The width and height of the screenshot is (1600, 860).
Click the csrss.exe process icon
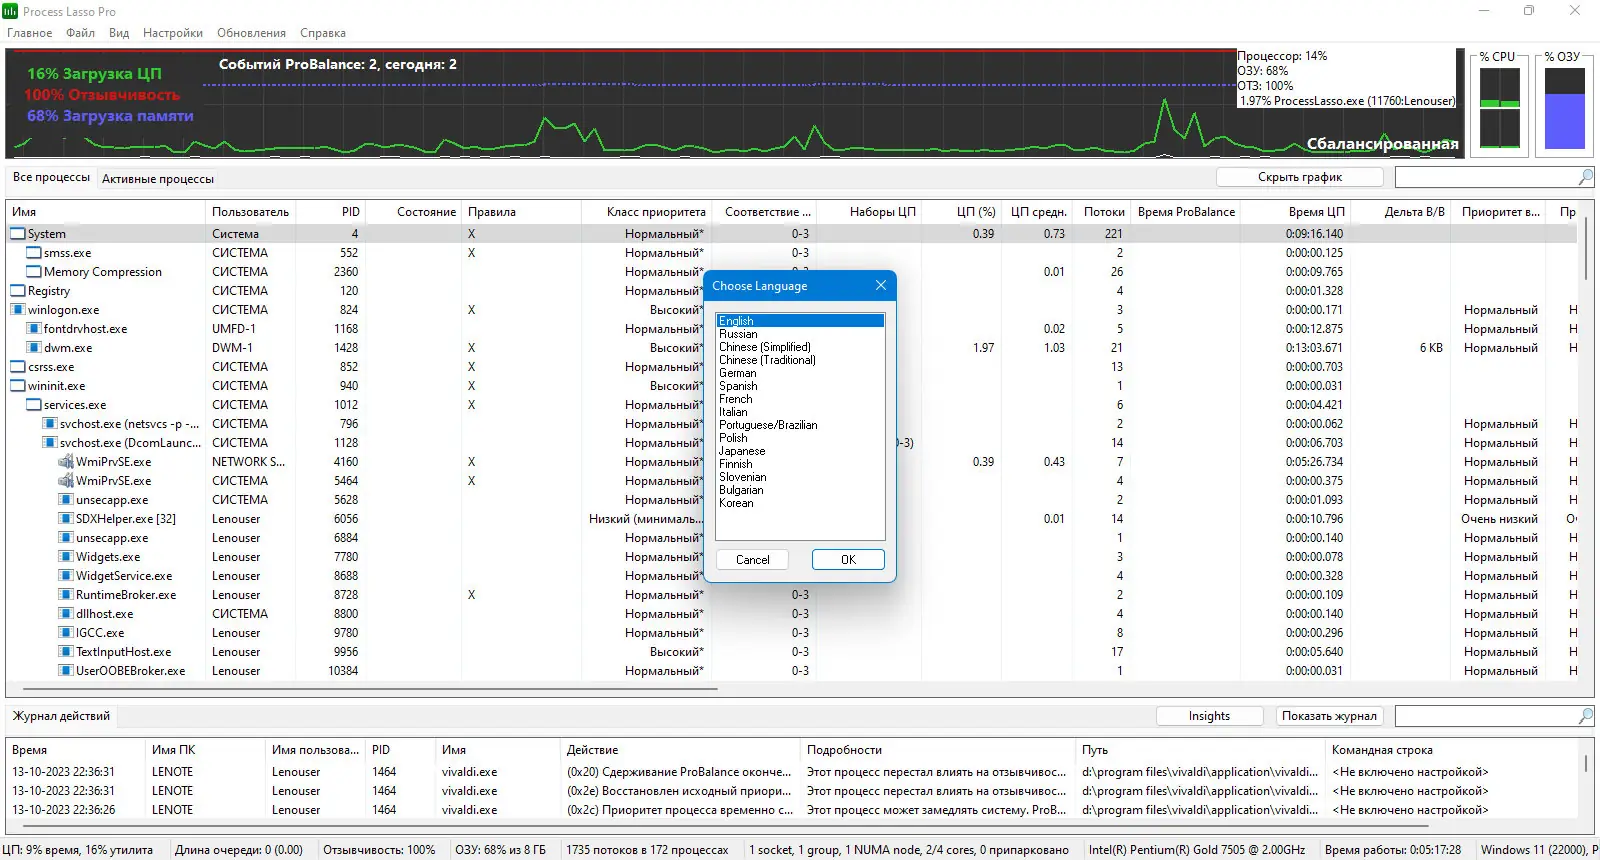(x=18, y=367)
